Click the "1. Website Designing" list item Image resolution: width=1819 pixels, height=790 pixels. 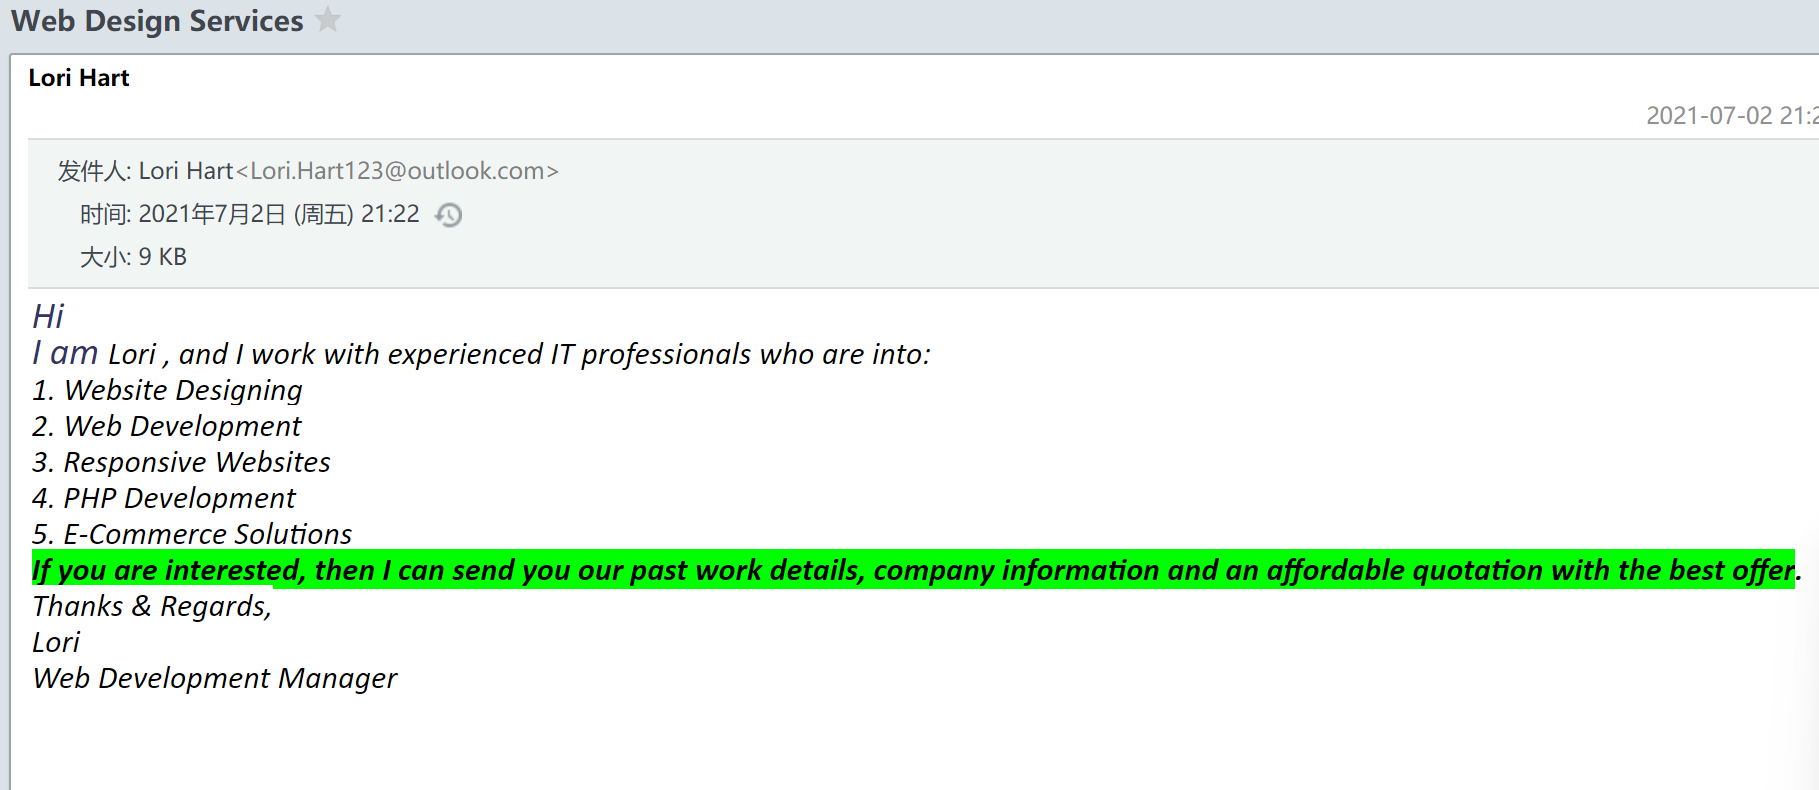(167, 390)
